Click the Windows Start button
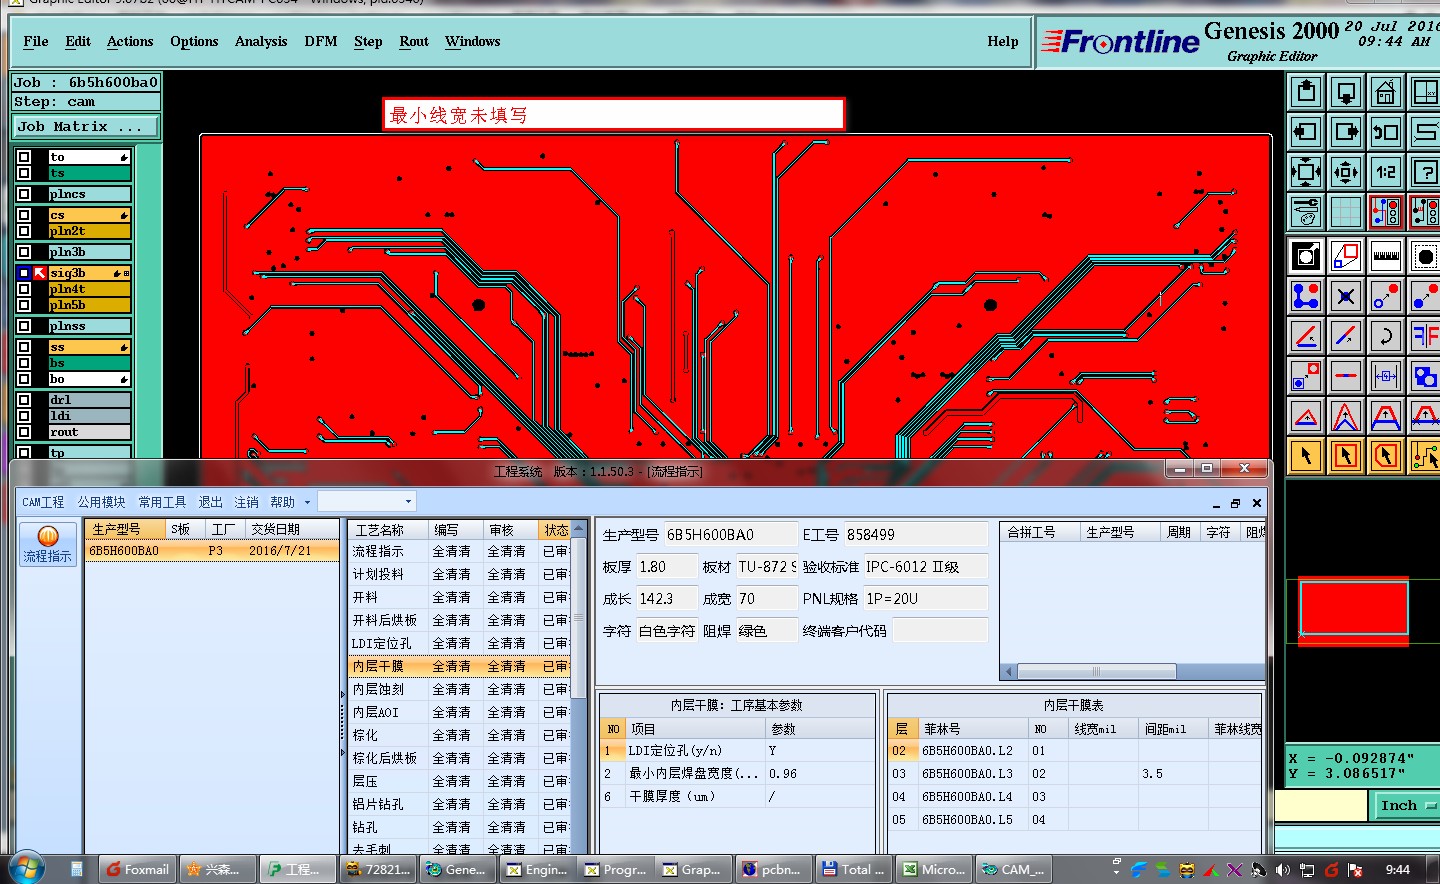Viewport: 1440px width, 884px height. click(x=26, y=868)
